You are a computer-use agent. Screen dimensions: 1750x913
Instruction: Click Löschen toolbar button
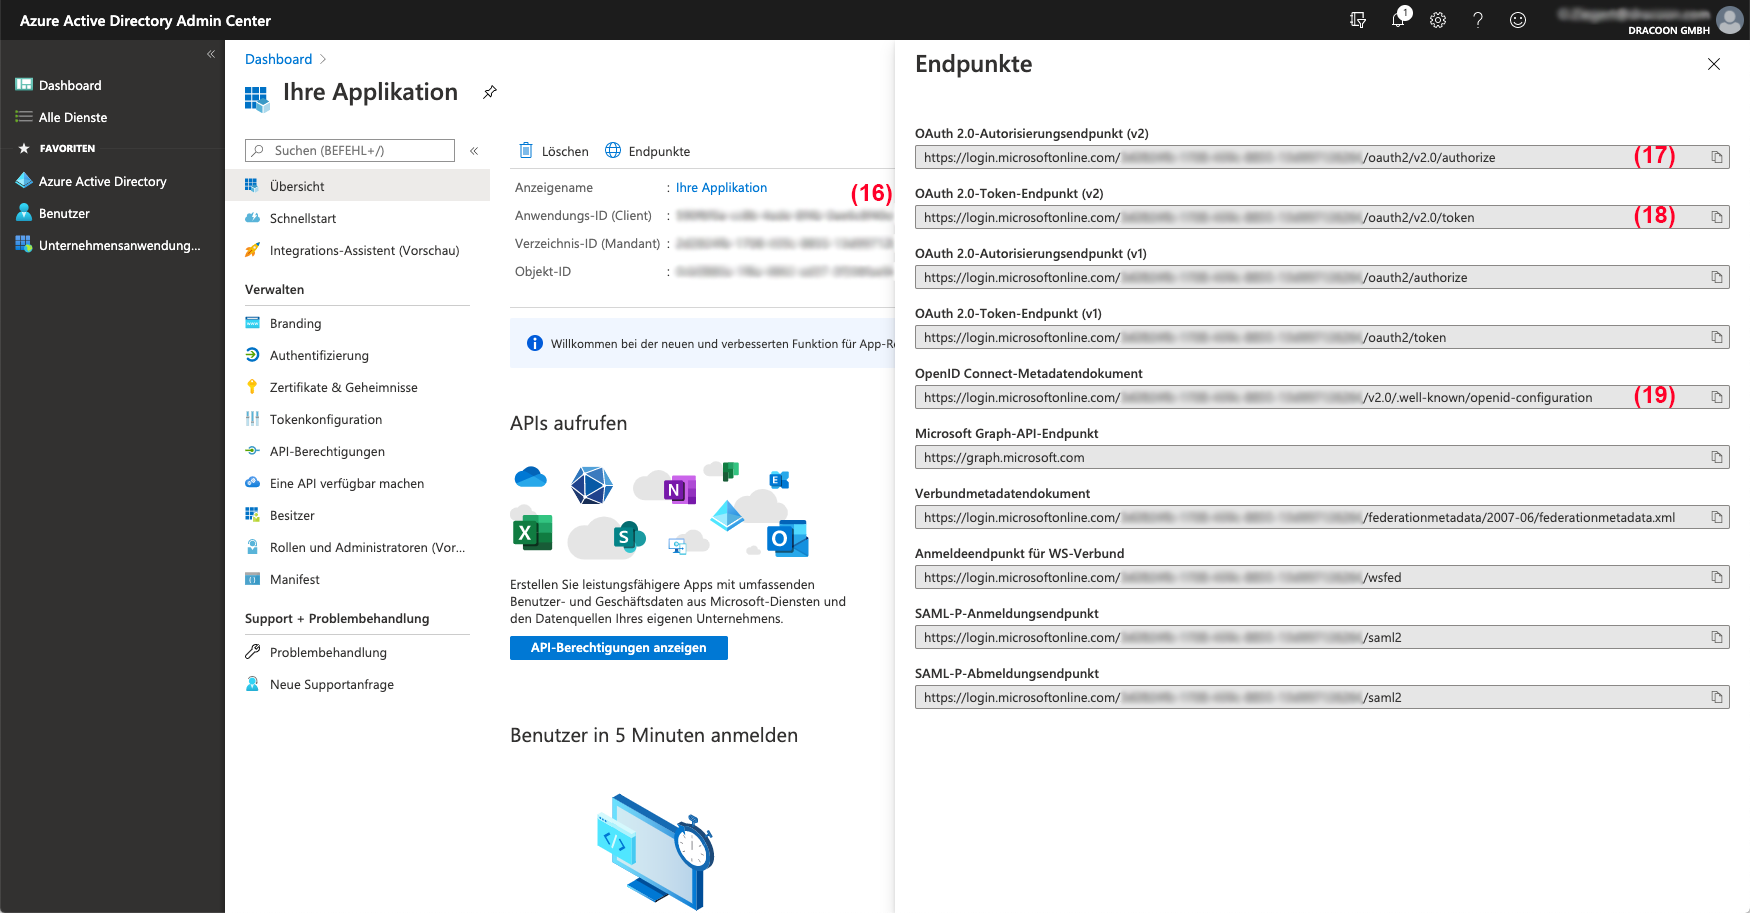(x=554, y=151)
